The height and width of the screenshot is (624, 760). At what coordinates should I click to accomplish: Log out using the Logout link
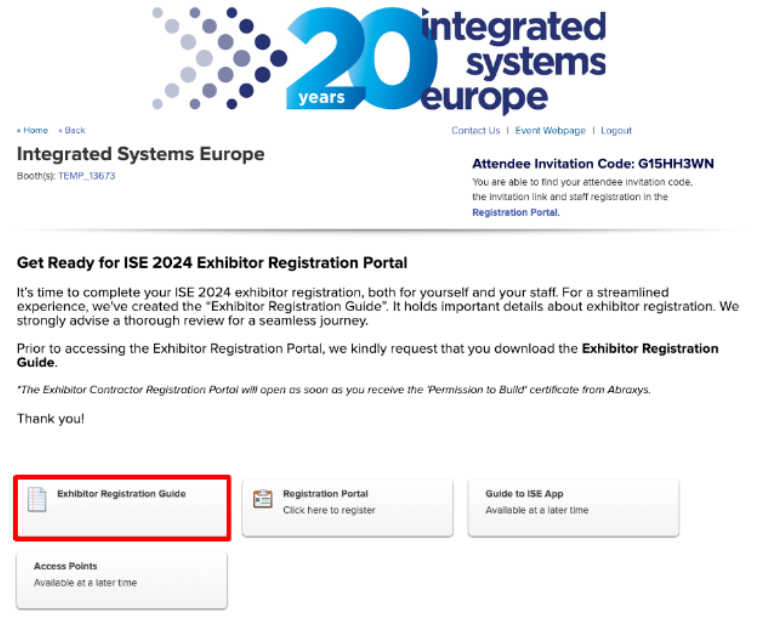coord(616,131)
